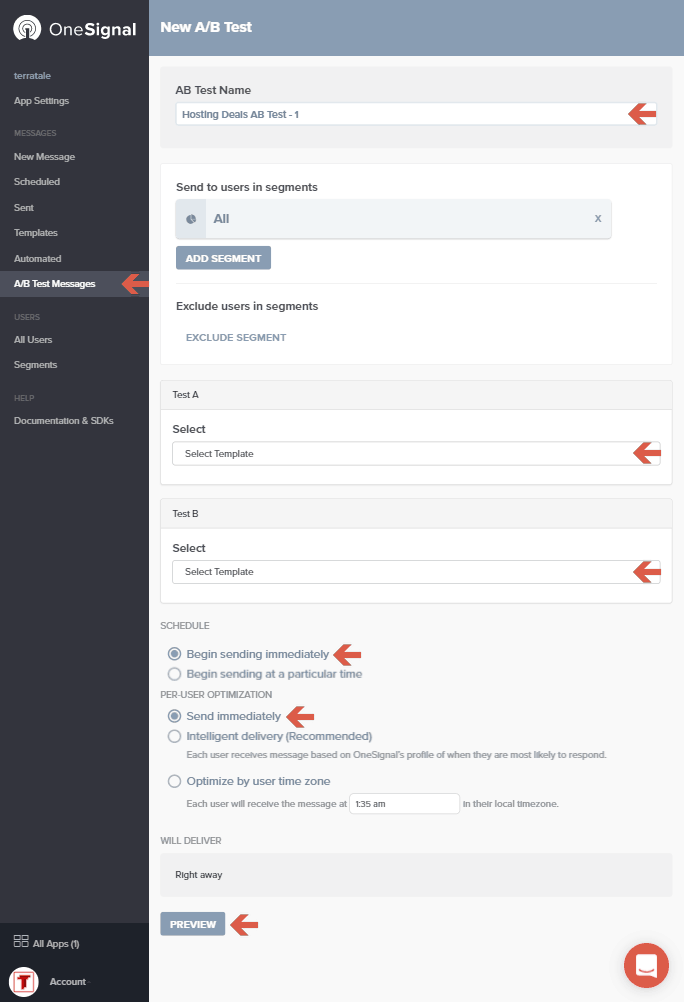Click the Add Segment button
Screen dimensions: 684x1002
(223, 258)
